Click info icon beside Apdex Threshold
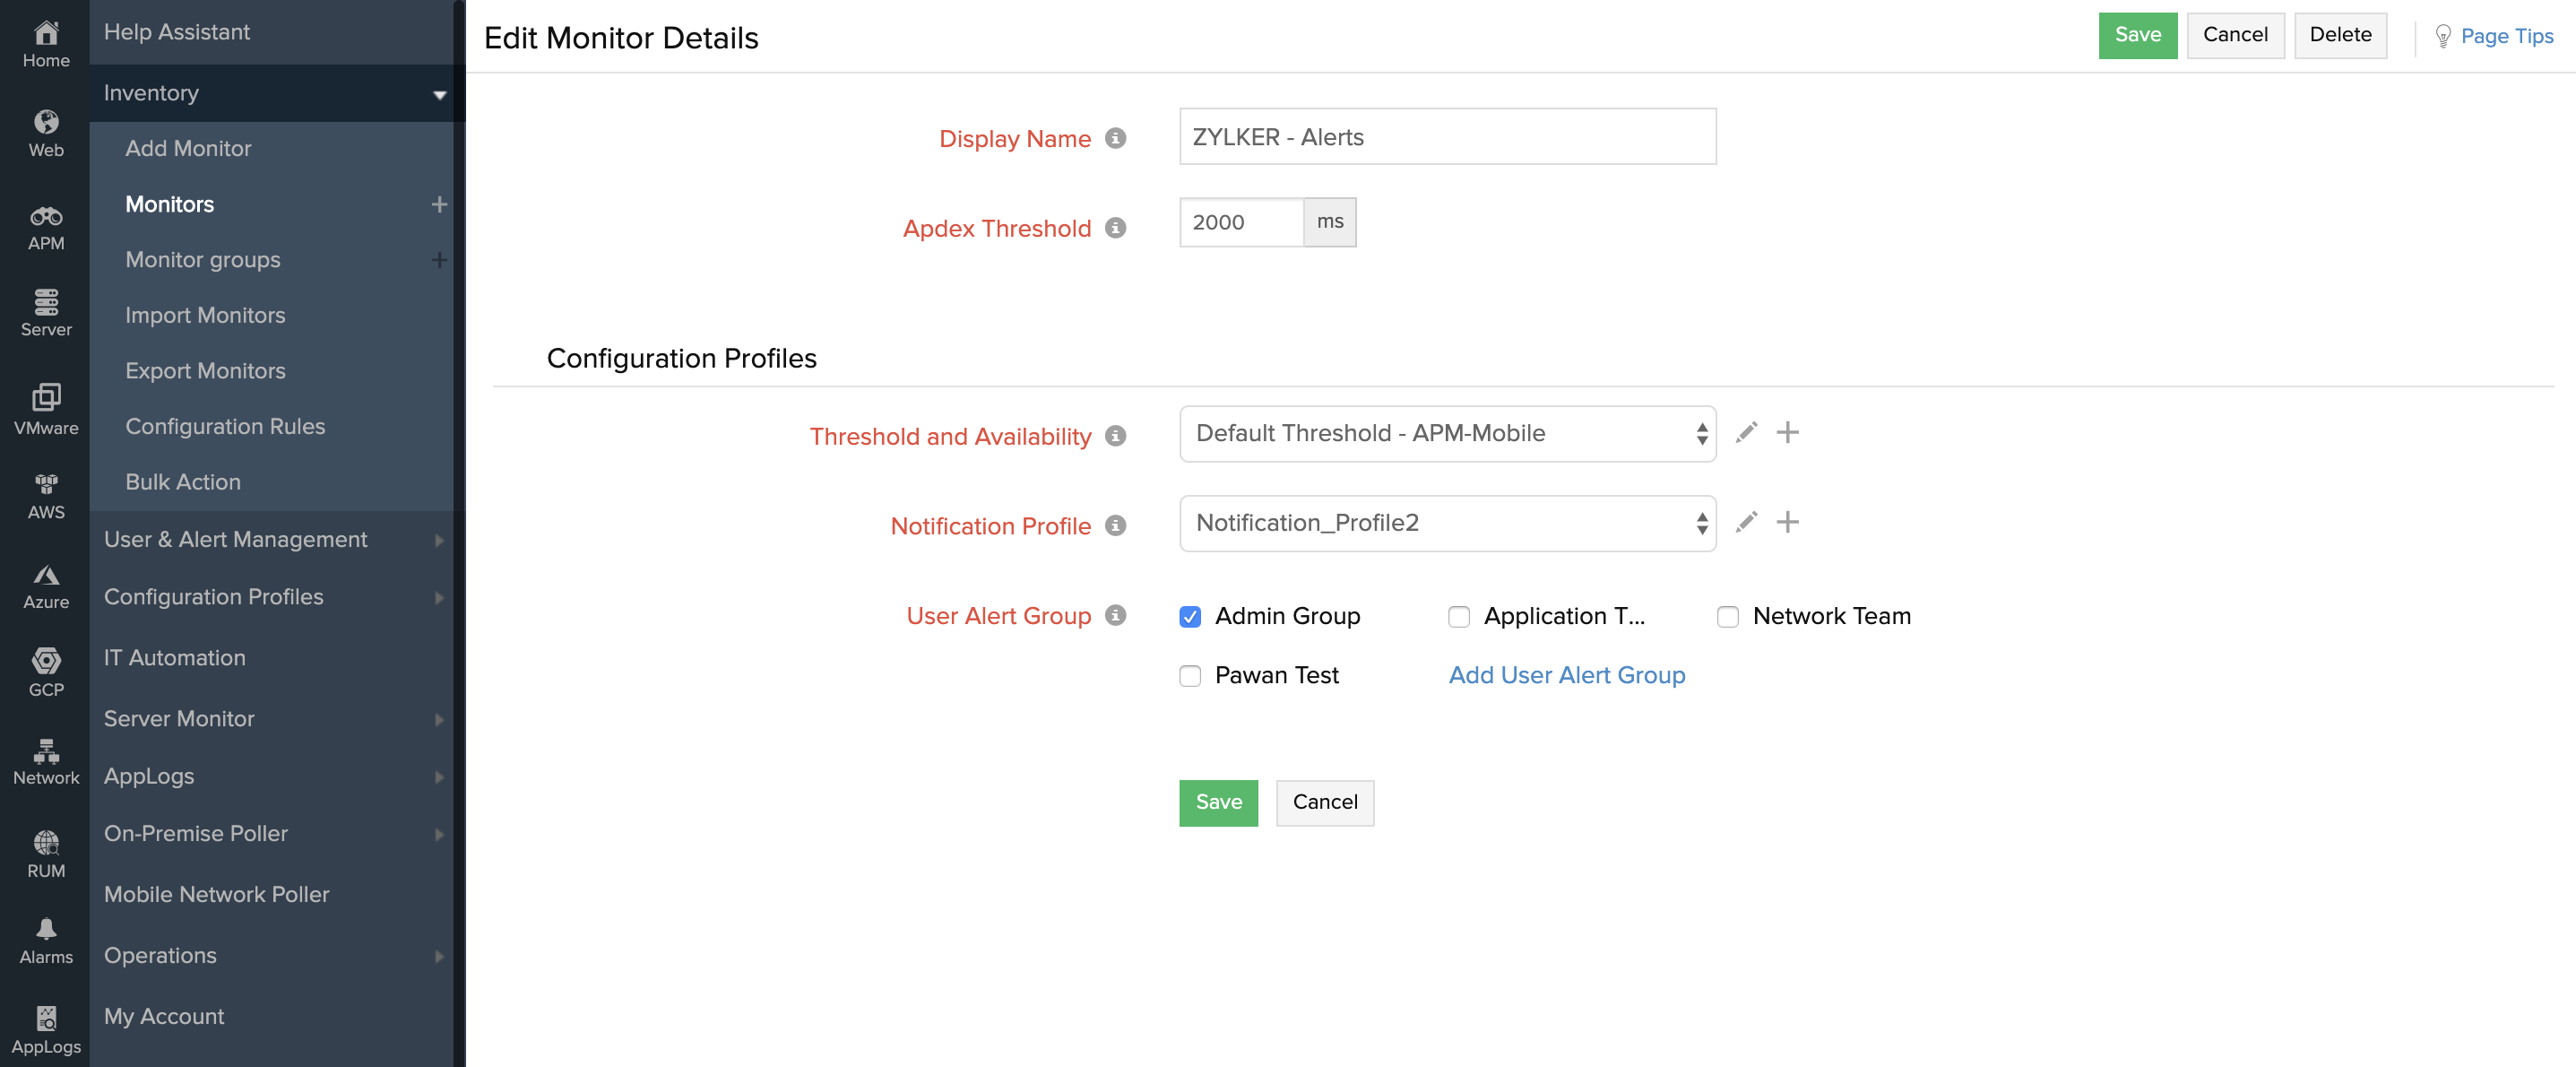 point(1115,228)
